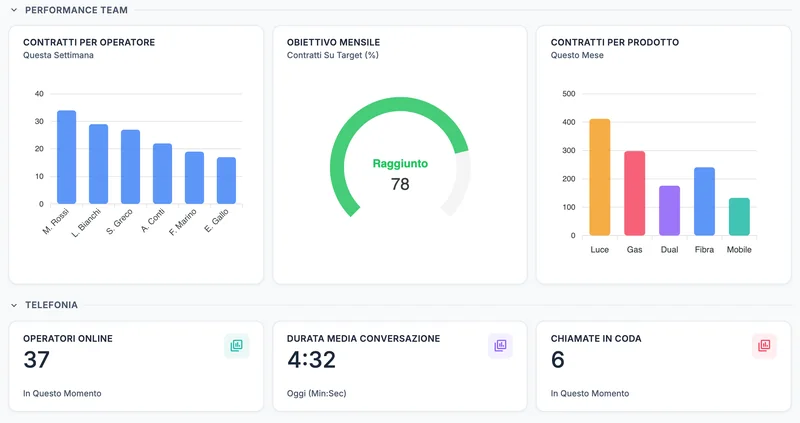Click the Operatori Online card title

point(68,338)
